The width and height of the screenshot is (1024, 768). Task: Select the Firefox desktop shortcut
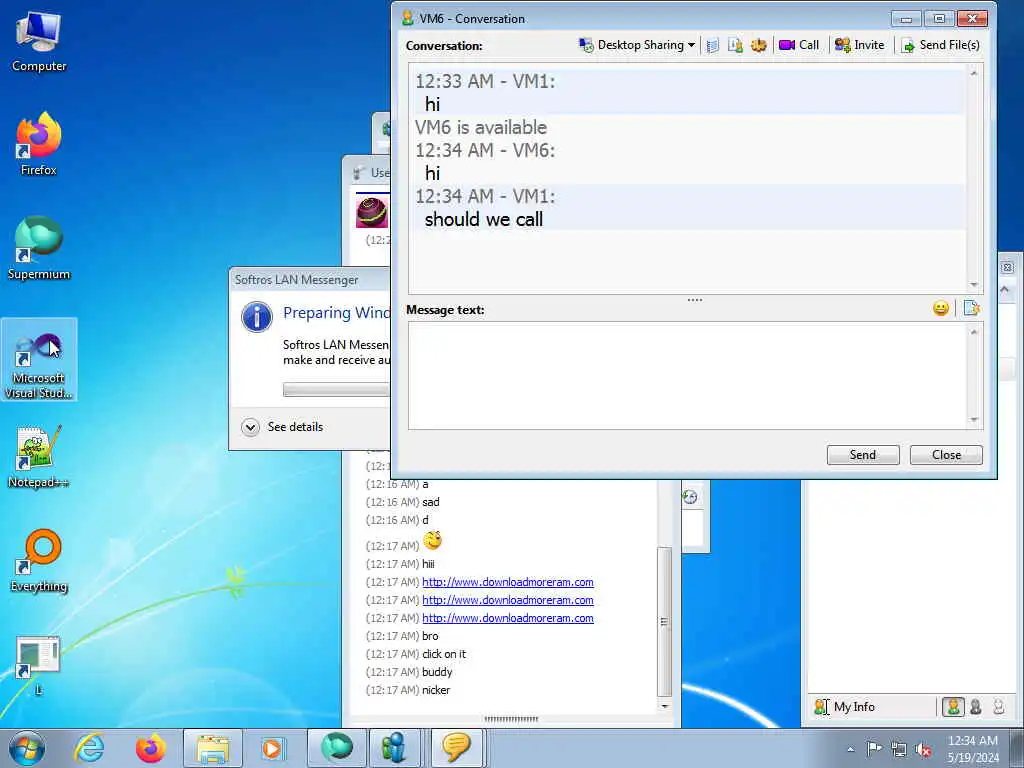(39, 144)
